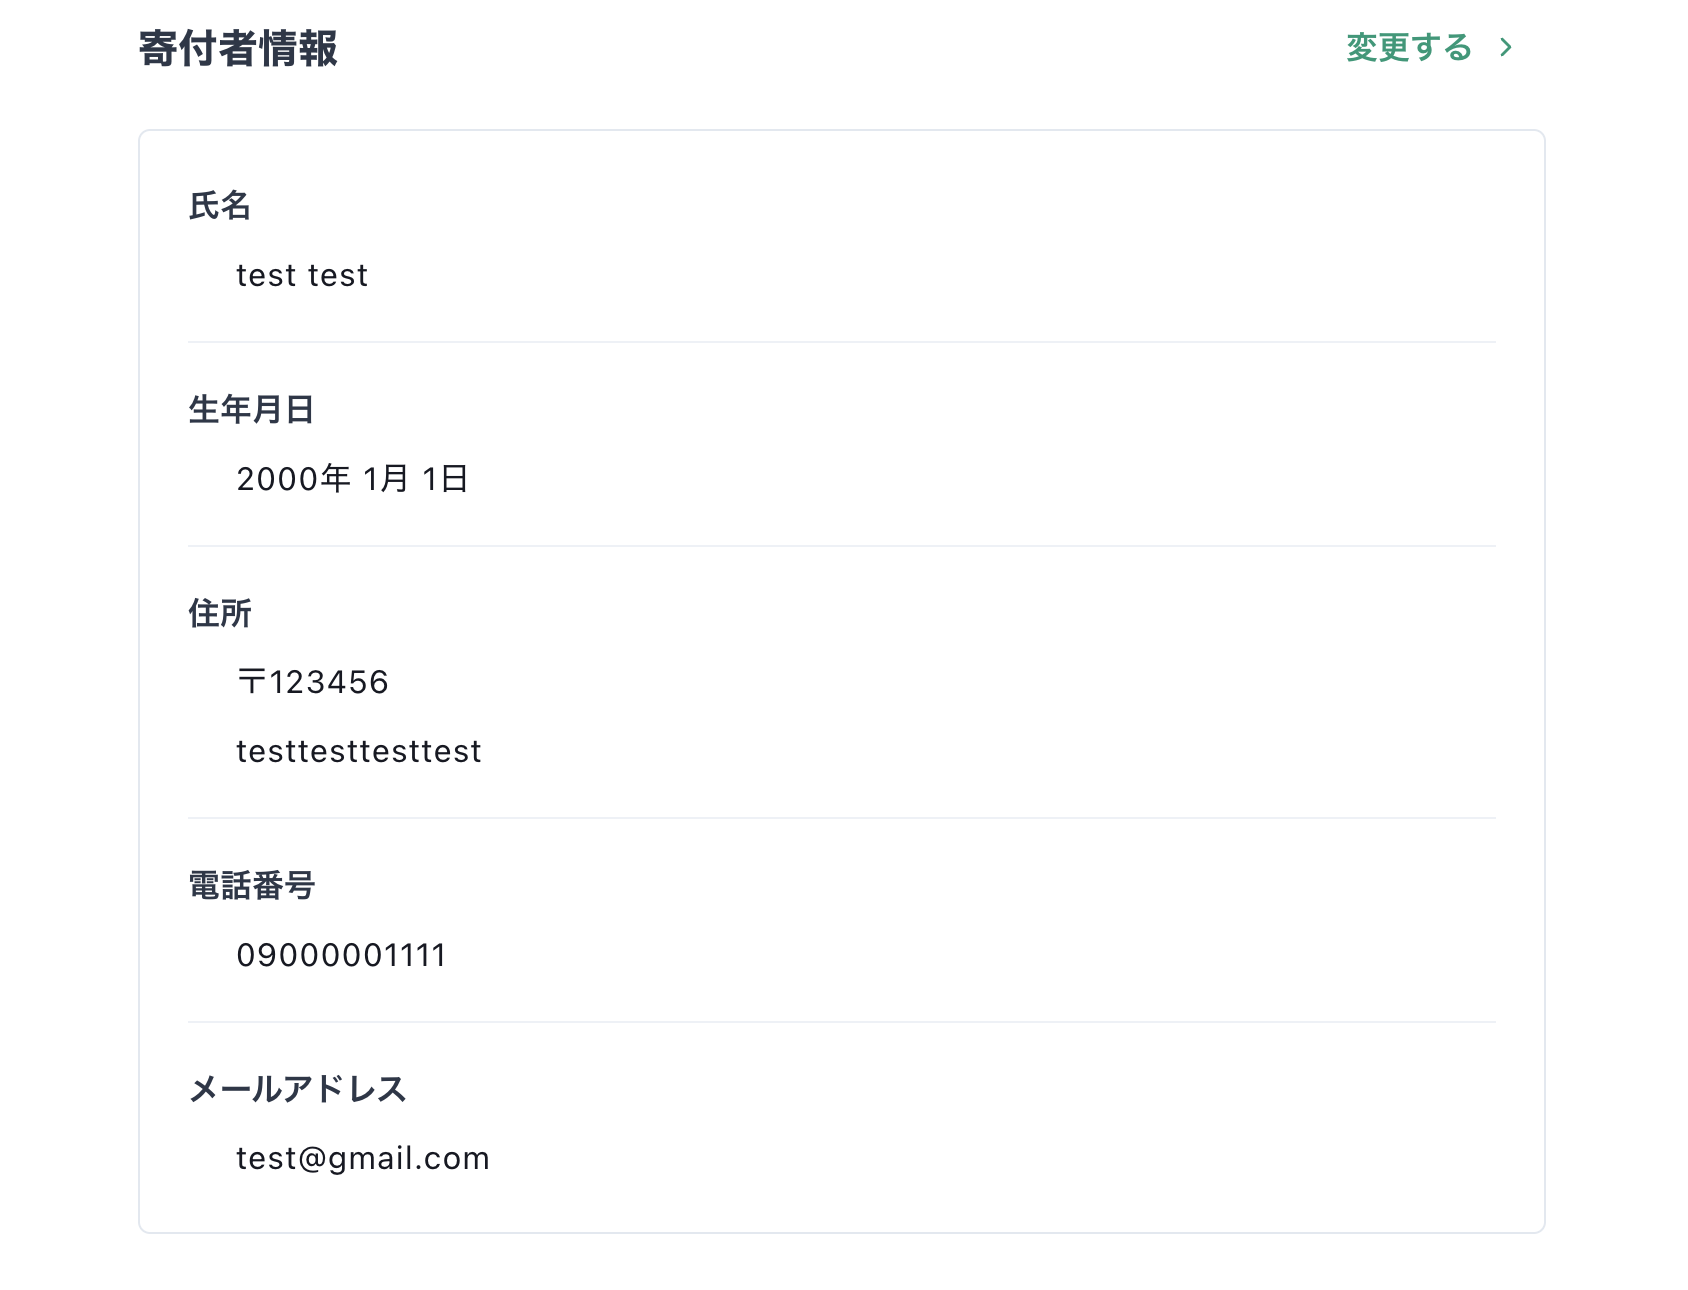Click the divider line below the phone number
This screenshot has width=1688, height=1290.
click(842, 1022)
